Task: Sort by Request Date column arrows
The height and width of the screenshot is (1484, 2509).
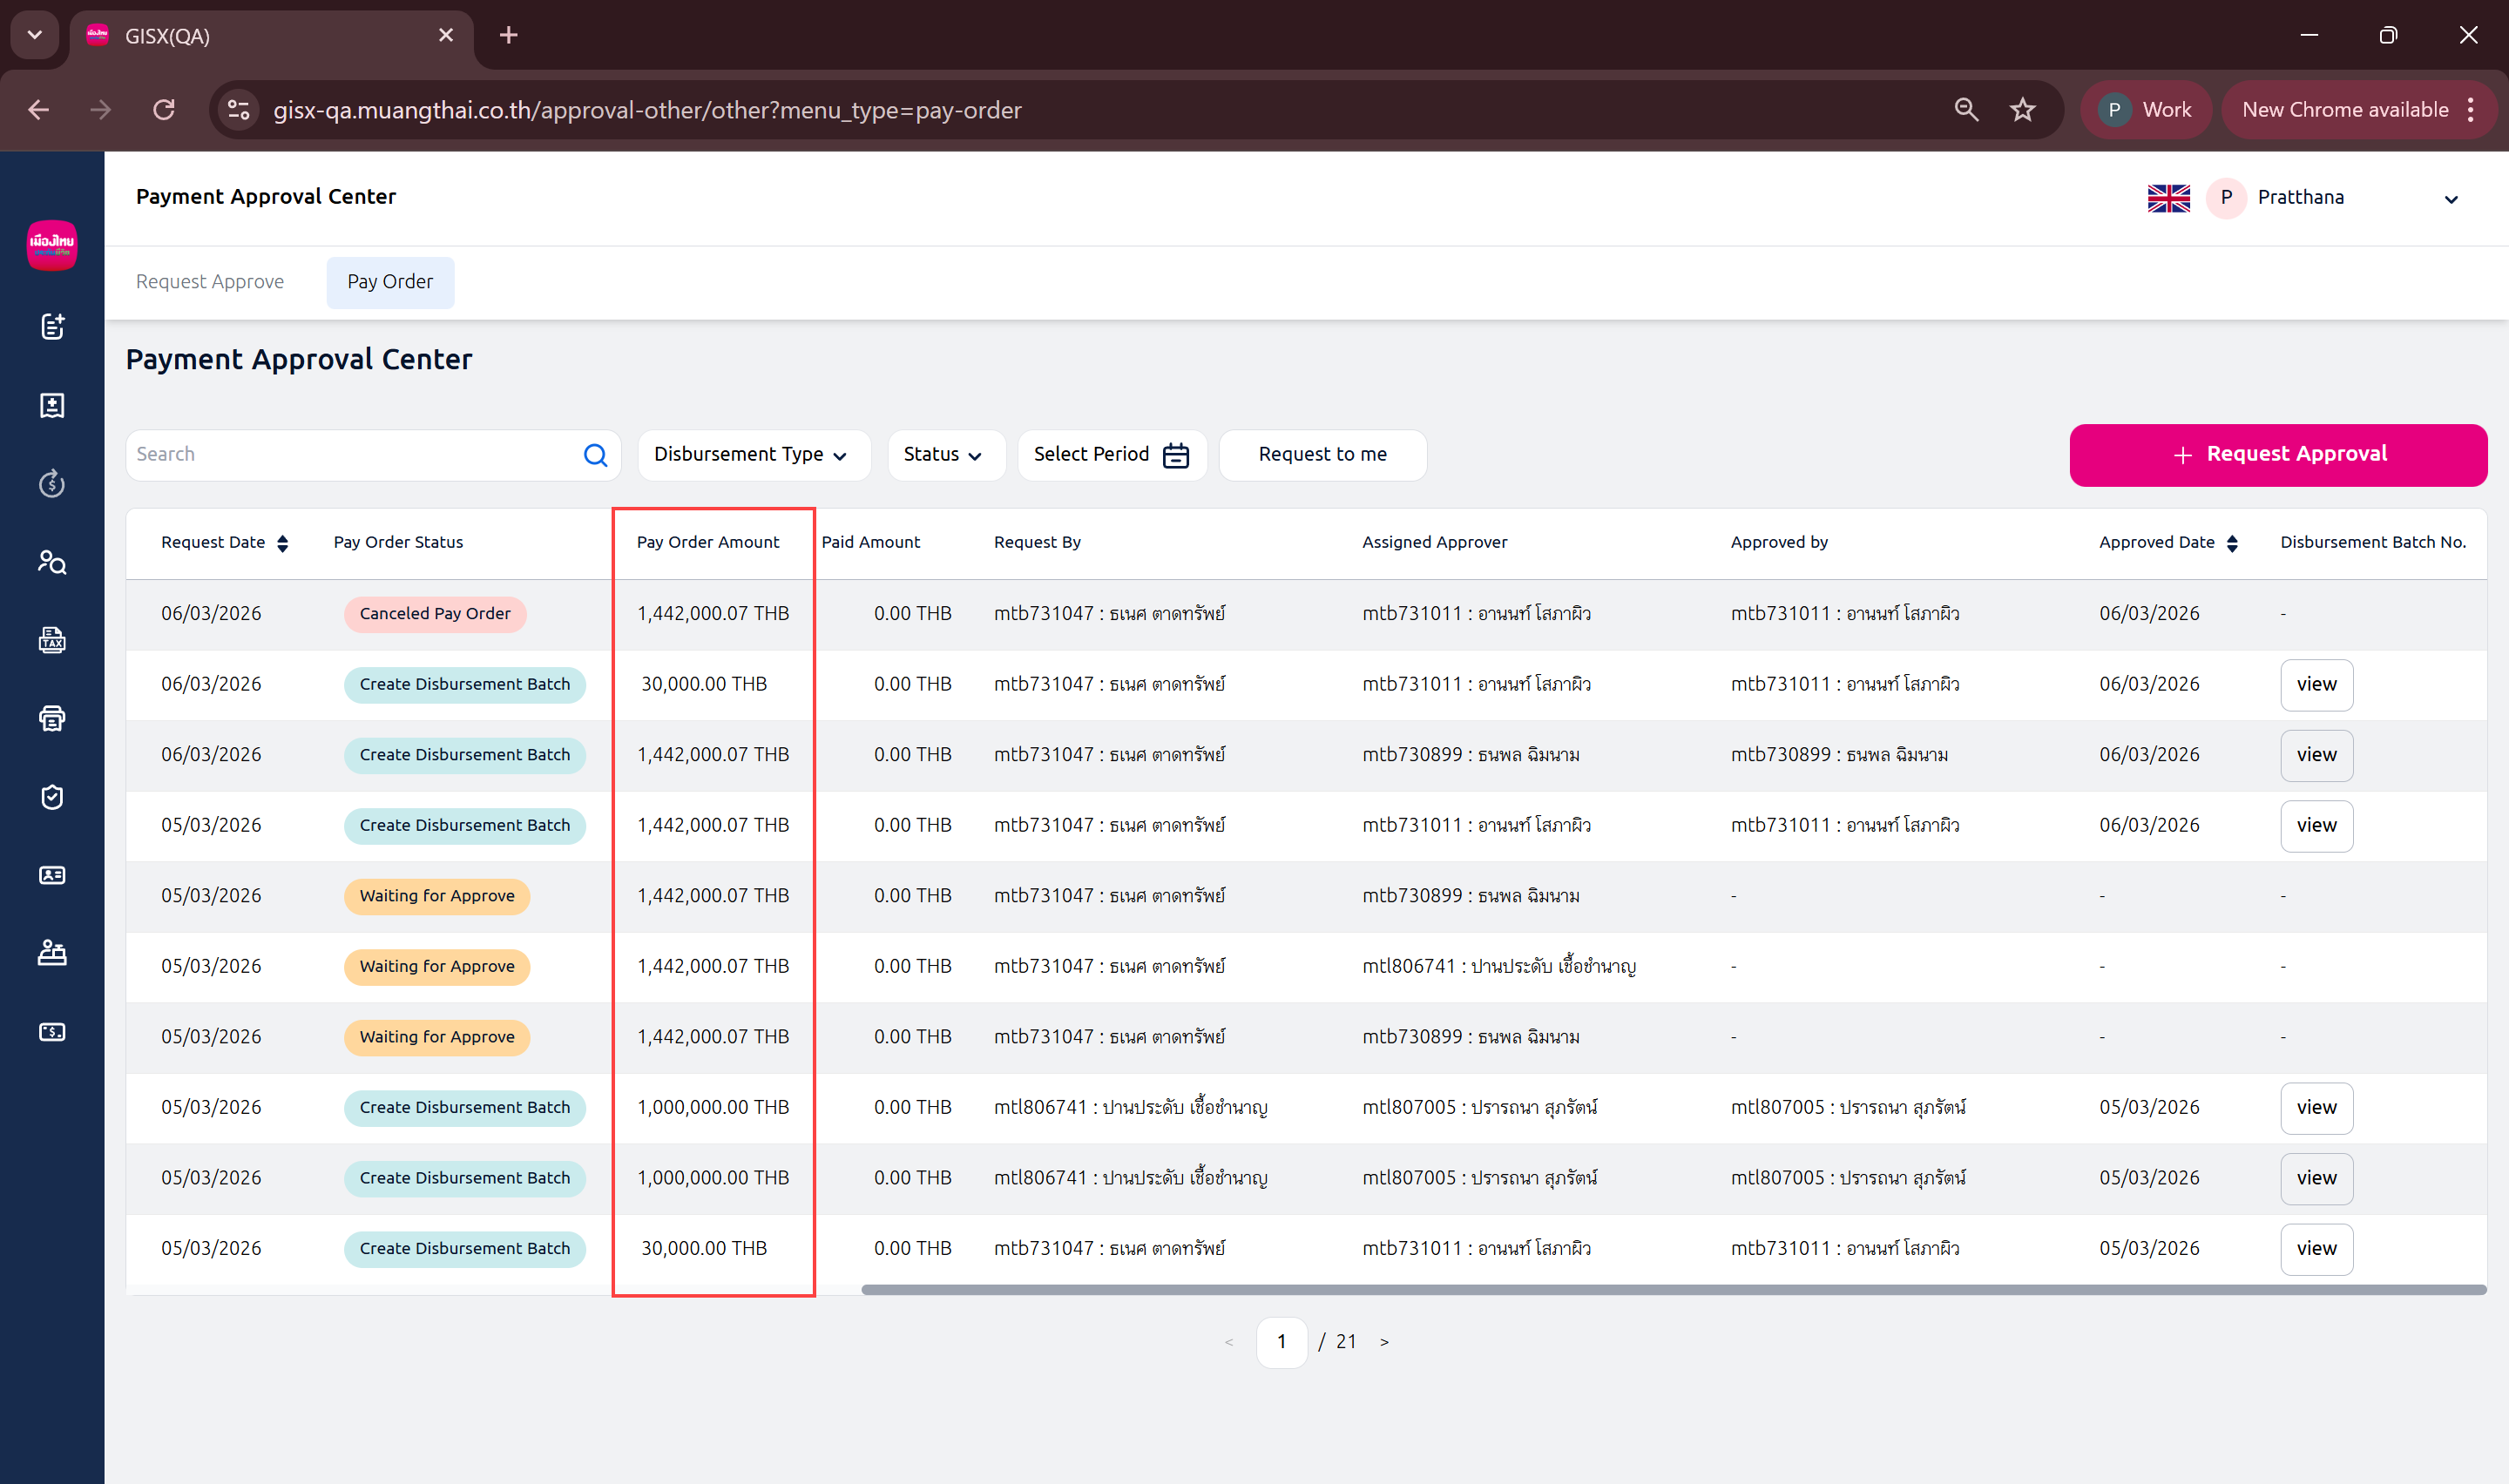Action: 283,543
